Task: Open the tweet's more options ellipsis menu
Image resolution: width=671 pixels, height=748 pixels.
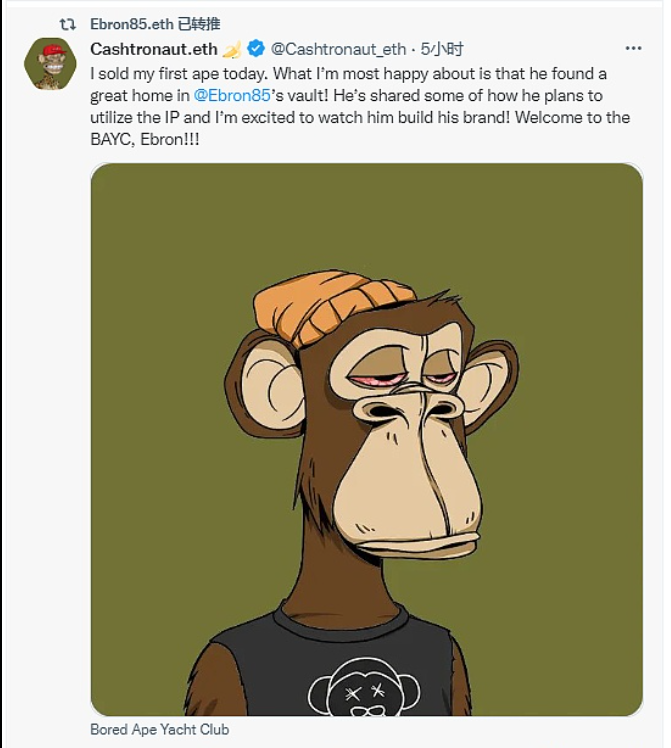Action: coord(632,48)
